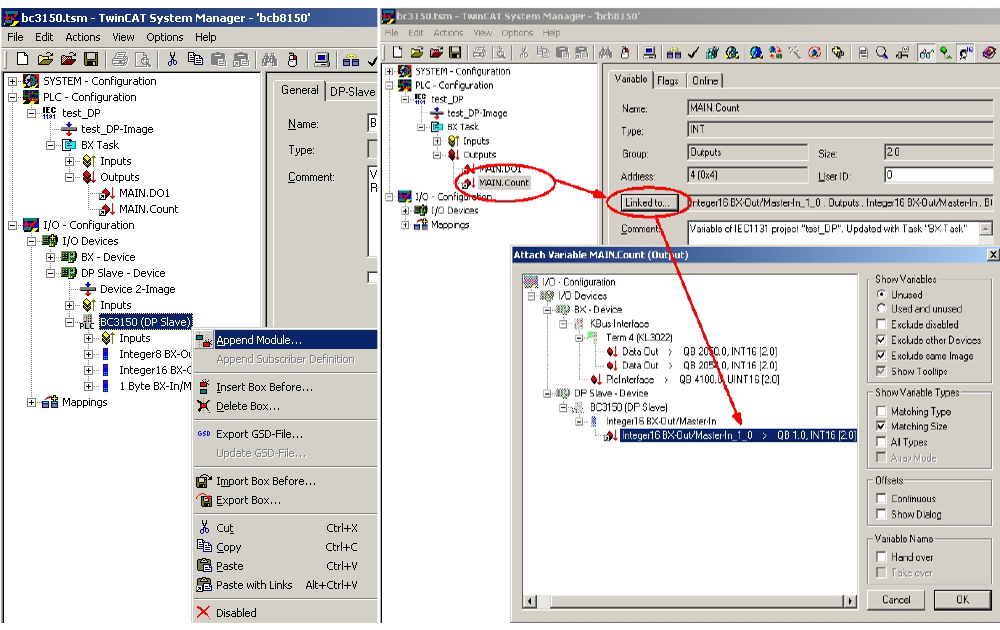Enable the All Types checkbox

(881, 442)
